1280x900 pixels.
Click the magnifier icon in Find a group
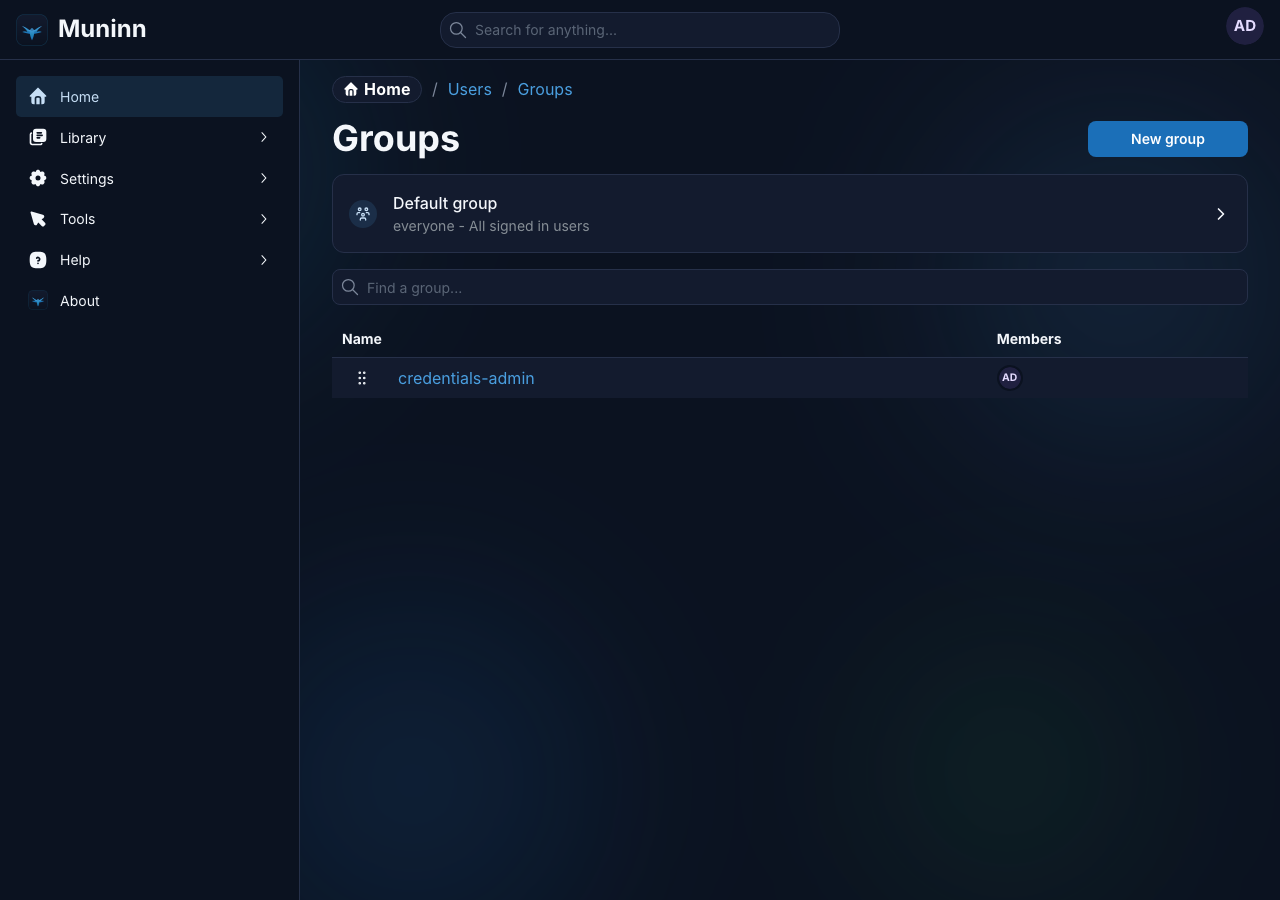(x=350, y=287)
